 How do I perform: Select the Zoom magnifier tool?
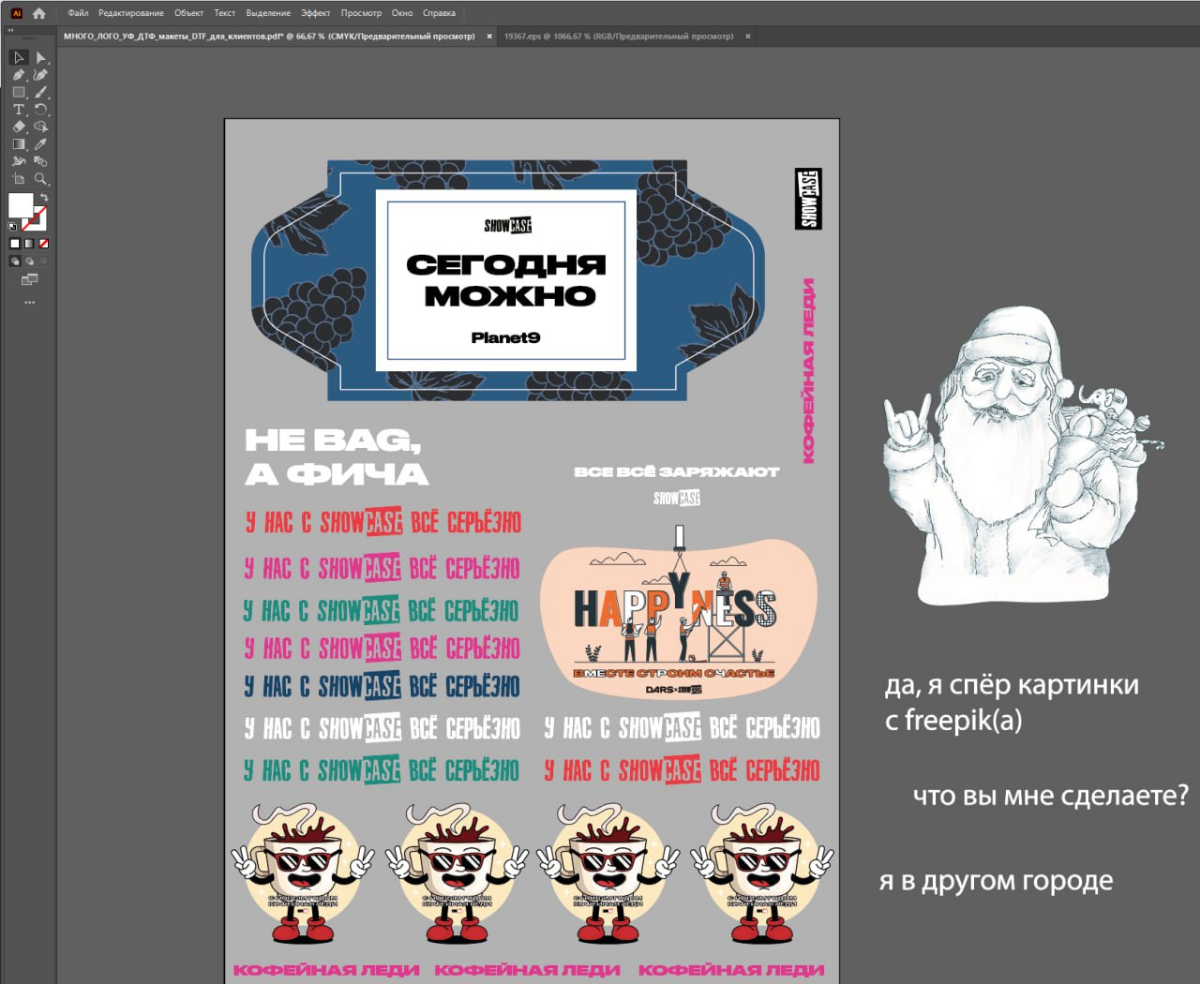pos(41,178)
